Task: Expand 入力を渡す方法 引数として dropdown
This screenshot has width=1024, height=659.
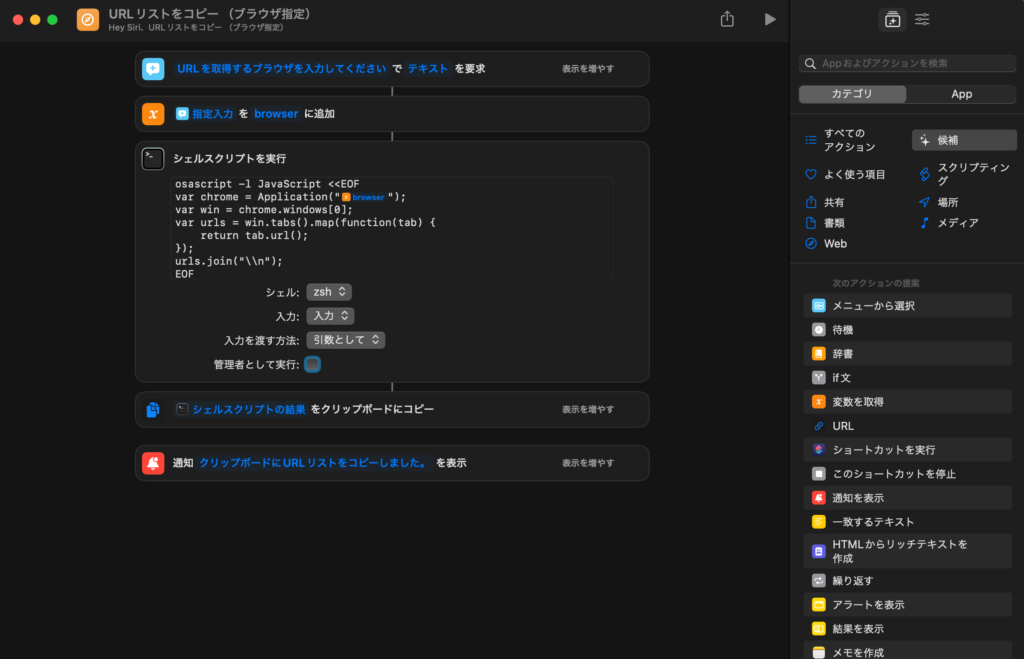Action: [x=345, y=340]
